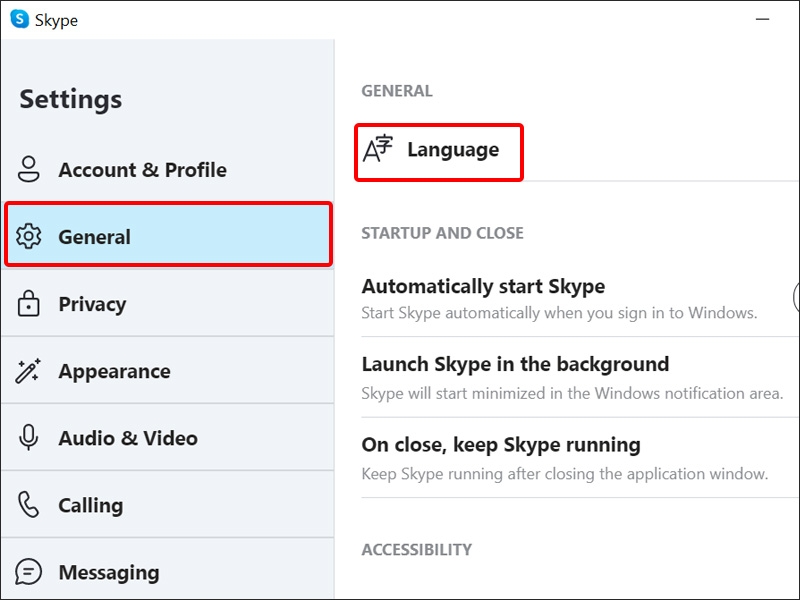Screen dimensions: 800x600
Task: Click the Calling phone handset icon
Action: pos(28,505)
